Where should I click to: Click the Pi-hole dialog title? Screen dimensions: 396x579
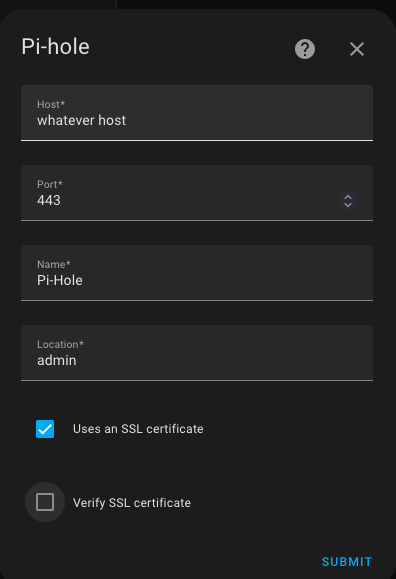tap(55, 47)
